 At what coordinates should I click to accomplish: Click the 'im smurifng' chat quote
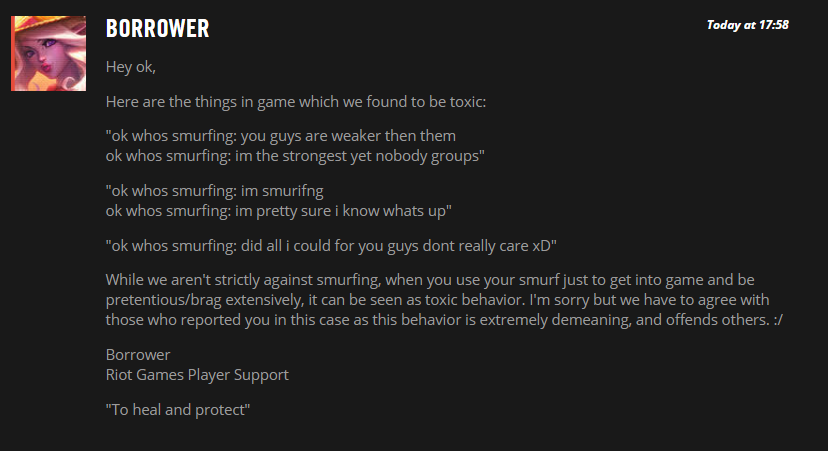click(x=282, y=191)
